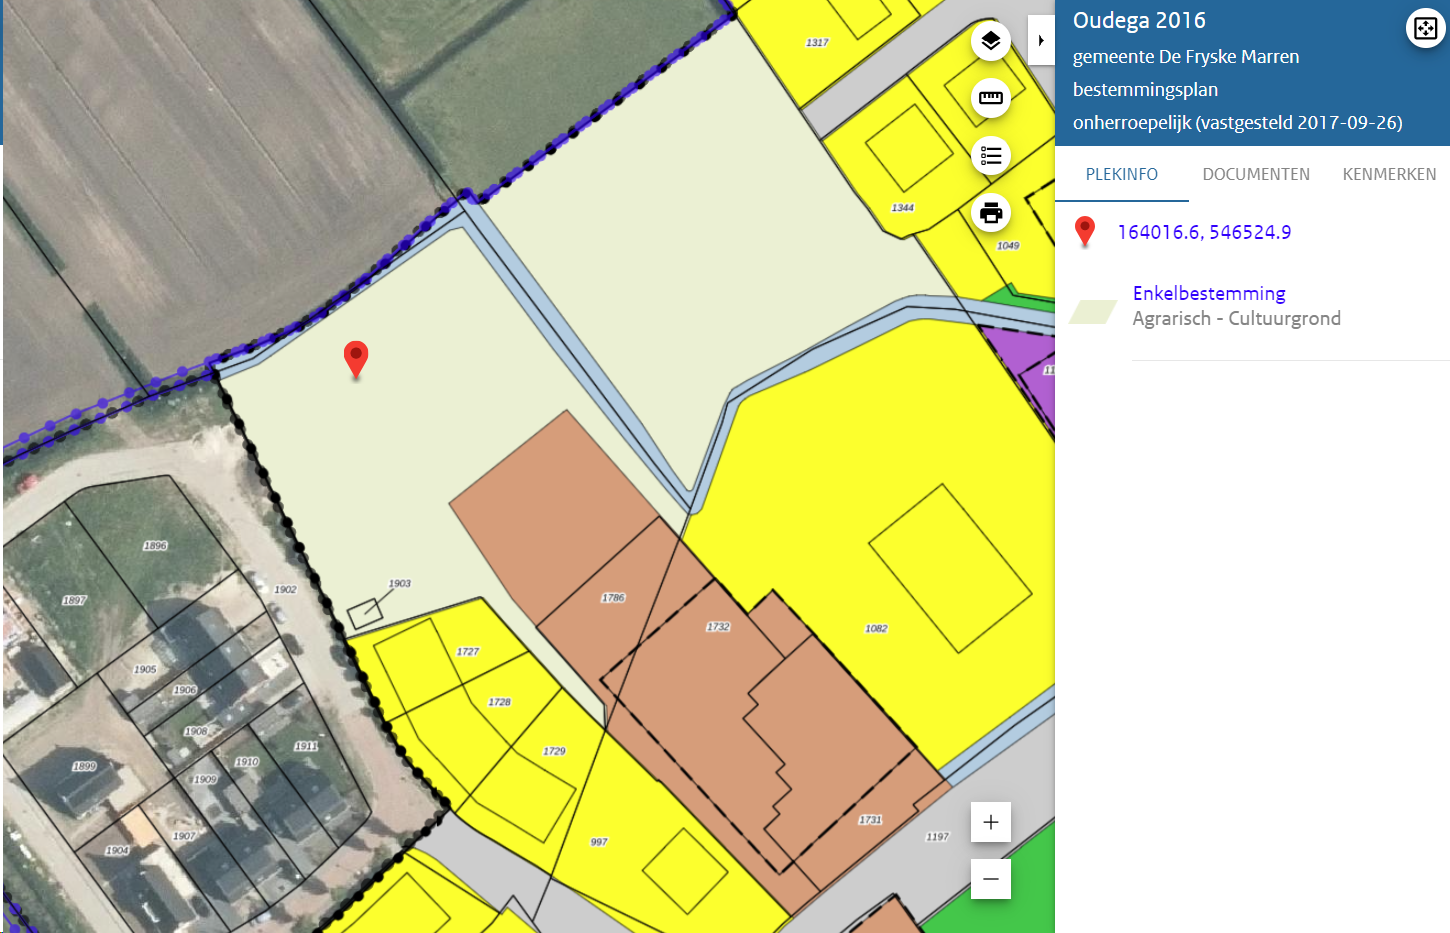The width and height of the screenshot is (1450, 933).
Task: Click the onherroepelijk status text
Action: [x=1238, y=123]
